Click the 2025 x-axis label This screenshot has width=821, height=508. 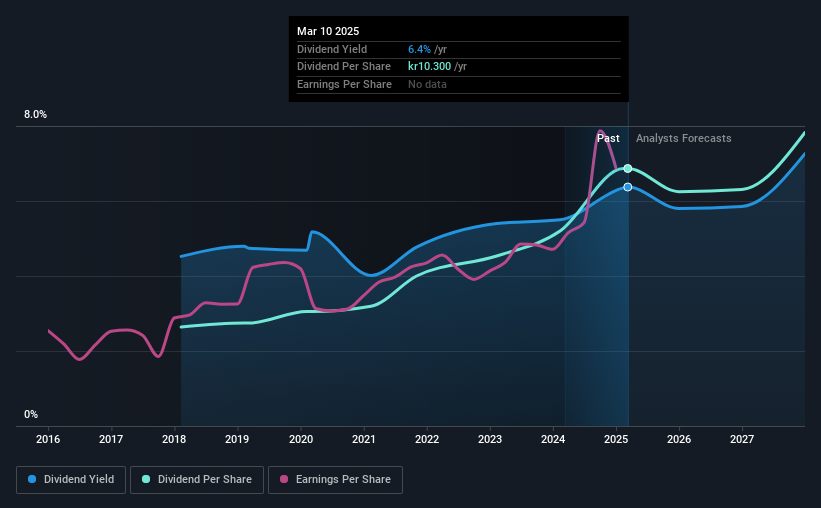click(x=616, y=439)
